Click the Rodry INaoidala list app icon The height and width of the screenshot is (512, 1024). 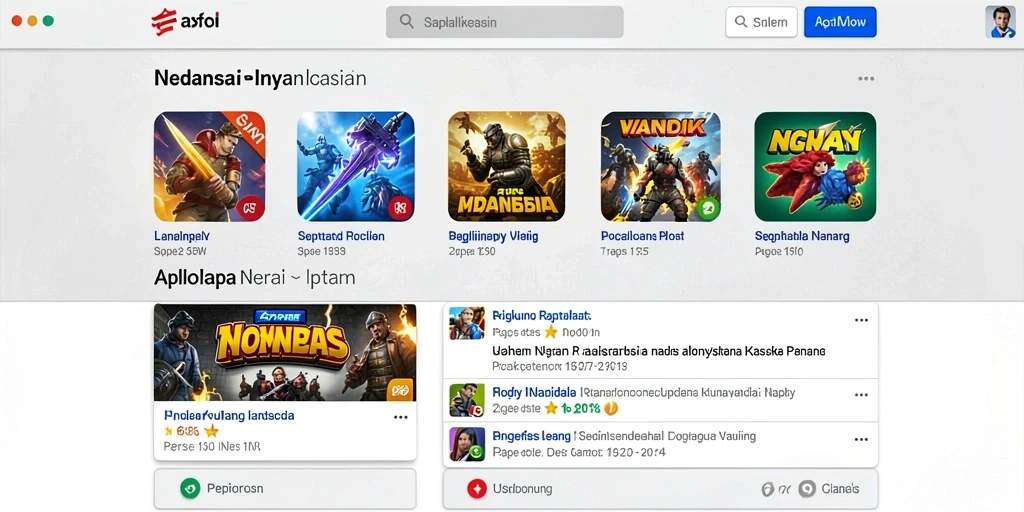click(x=467, y=400)
